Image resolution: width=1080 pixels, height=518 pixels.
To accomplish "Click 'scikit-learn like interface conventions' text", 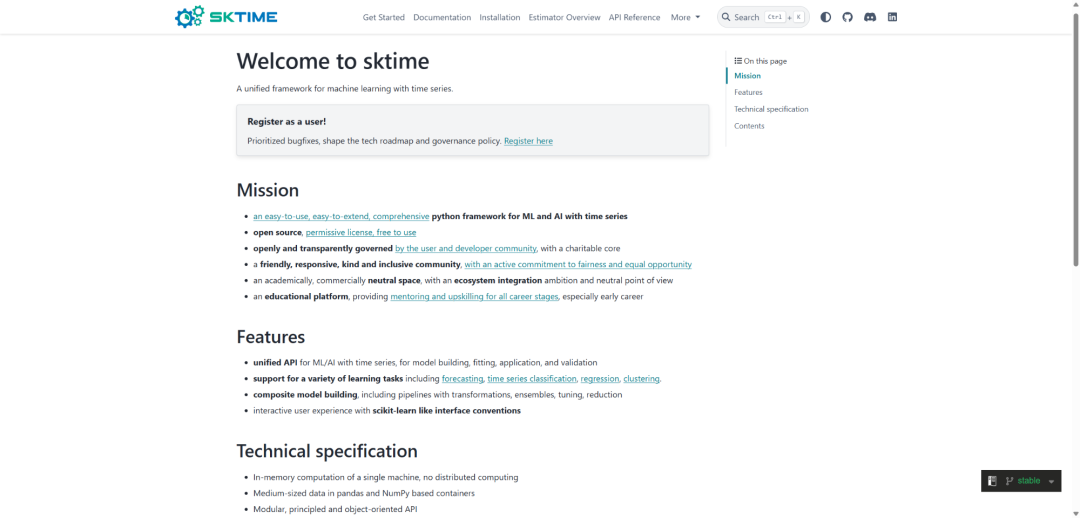I will tap(446, 411).
